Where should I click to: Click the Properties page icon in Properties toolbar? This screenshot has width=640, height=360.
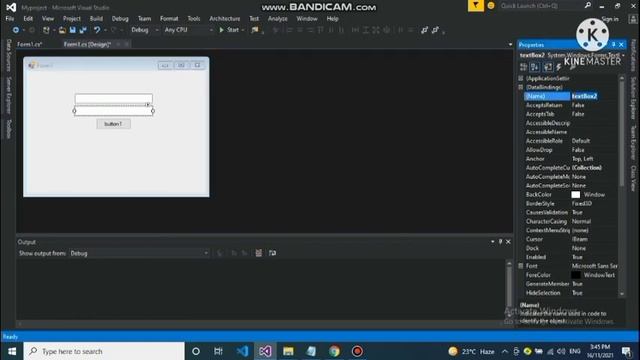click(x=548, y=67)
